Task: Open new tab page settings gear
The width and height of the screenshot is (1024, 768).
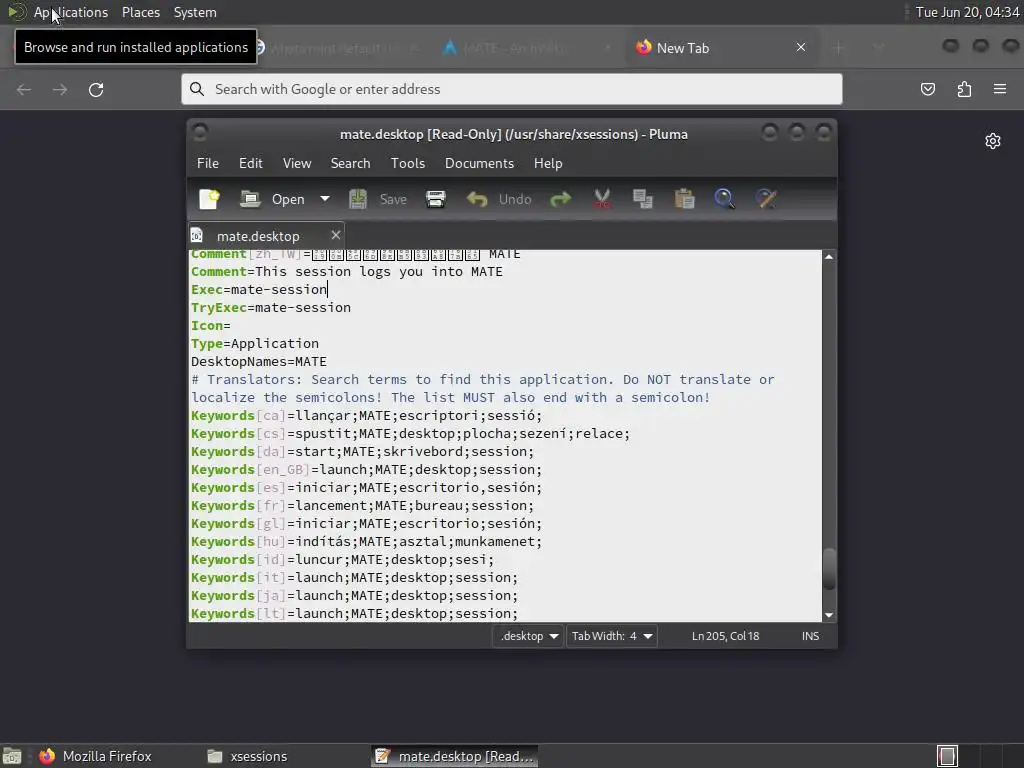Action: [993, 141]
